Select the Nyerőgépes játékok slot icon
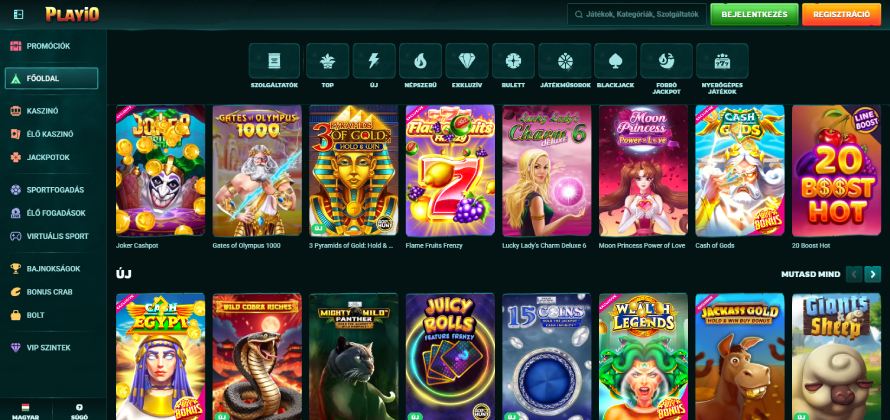Image resolution: width=890 pixels, height=420 pixels. [x=714, y=62]
